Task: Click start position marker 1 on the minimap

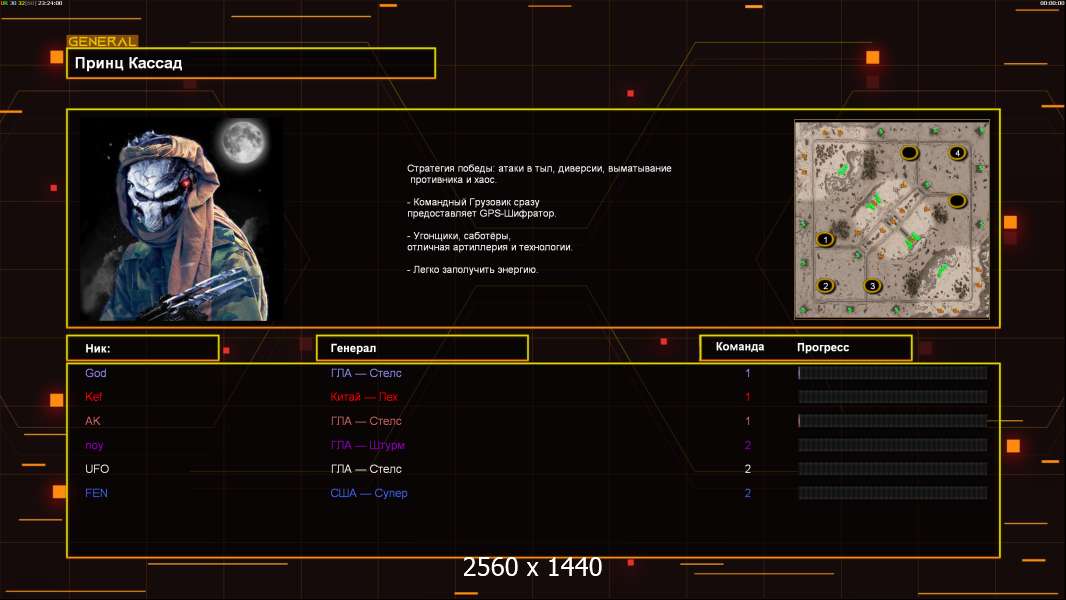Action: point(825,239)
